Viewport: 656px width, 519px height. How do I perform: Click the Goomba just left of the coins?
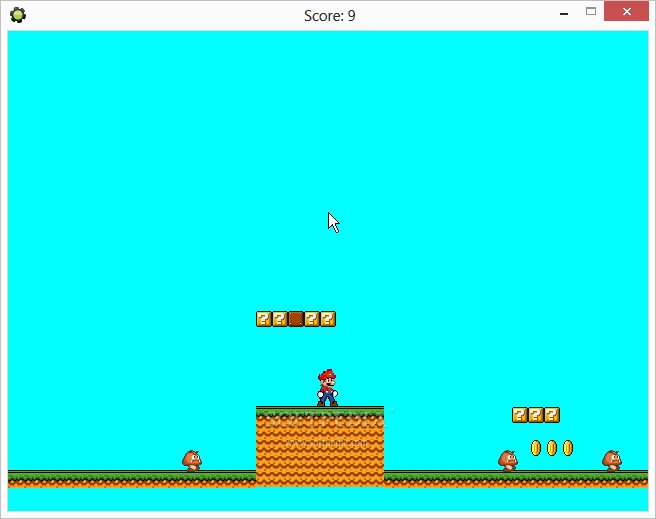pyautogui.click(x=508, y=461)
